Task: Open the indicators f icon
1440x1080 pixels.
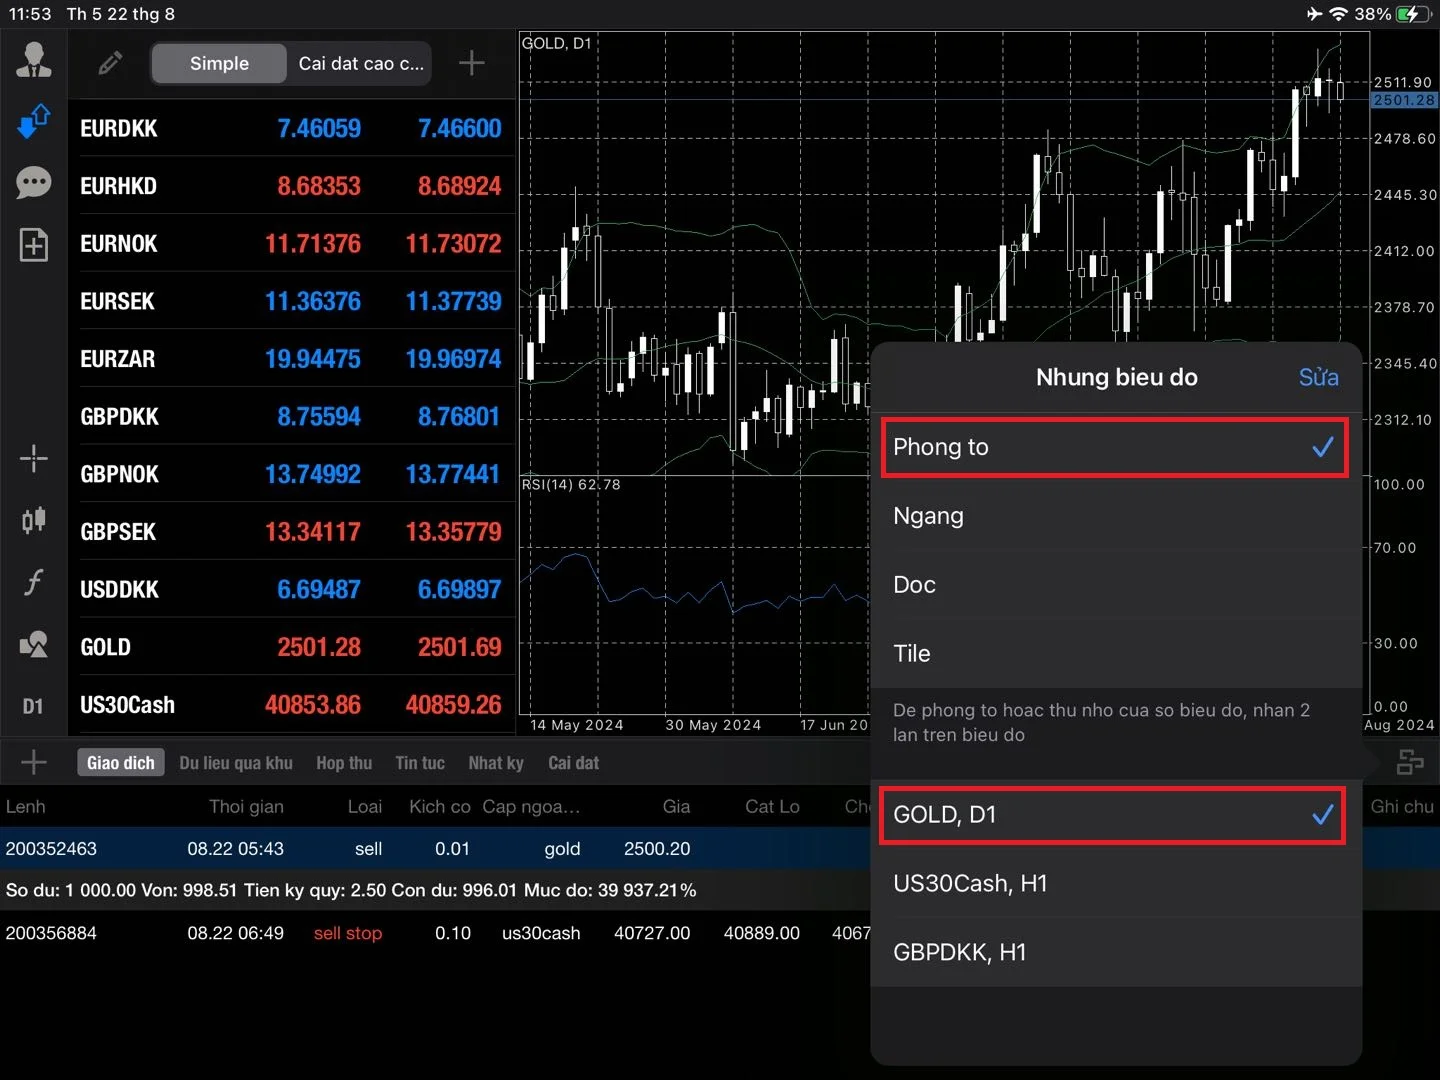Action: 34,582
